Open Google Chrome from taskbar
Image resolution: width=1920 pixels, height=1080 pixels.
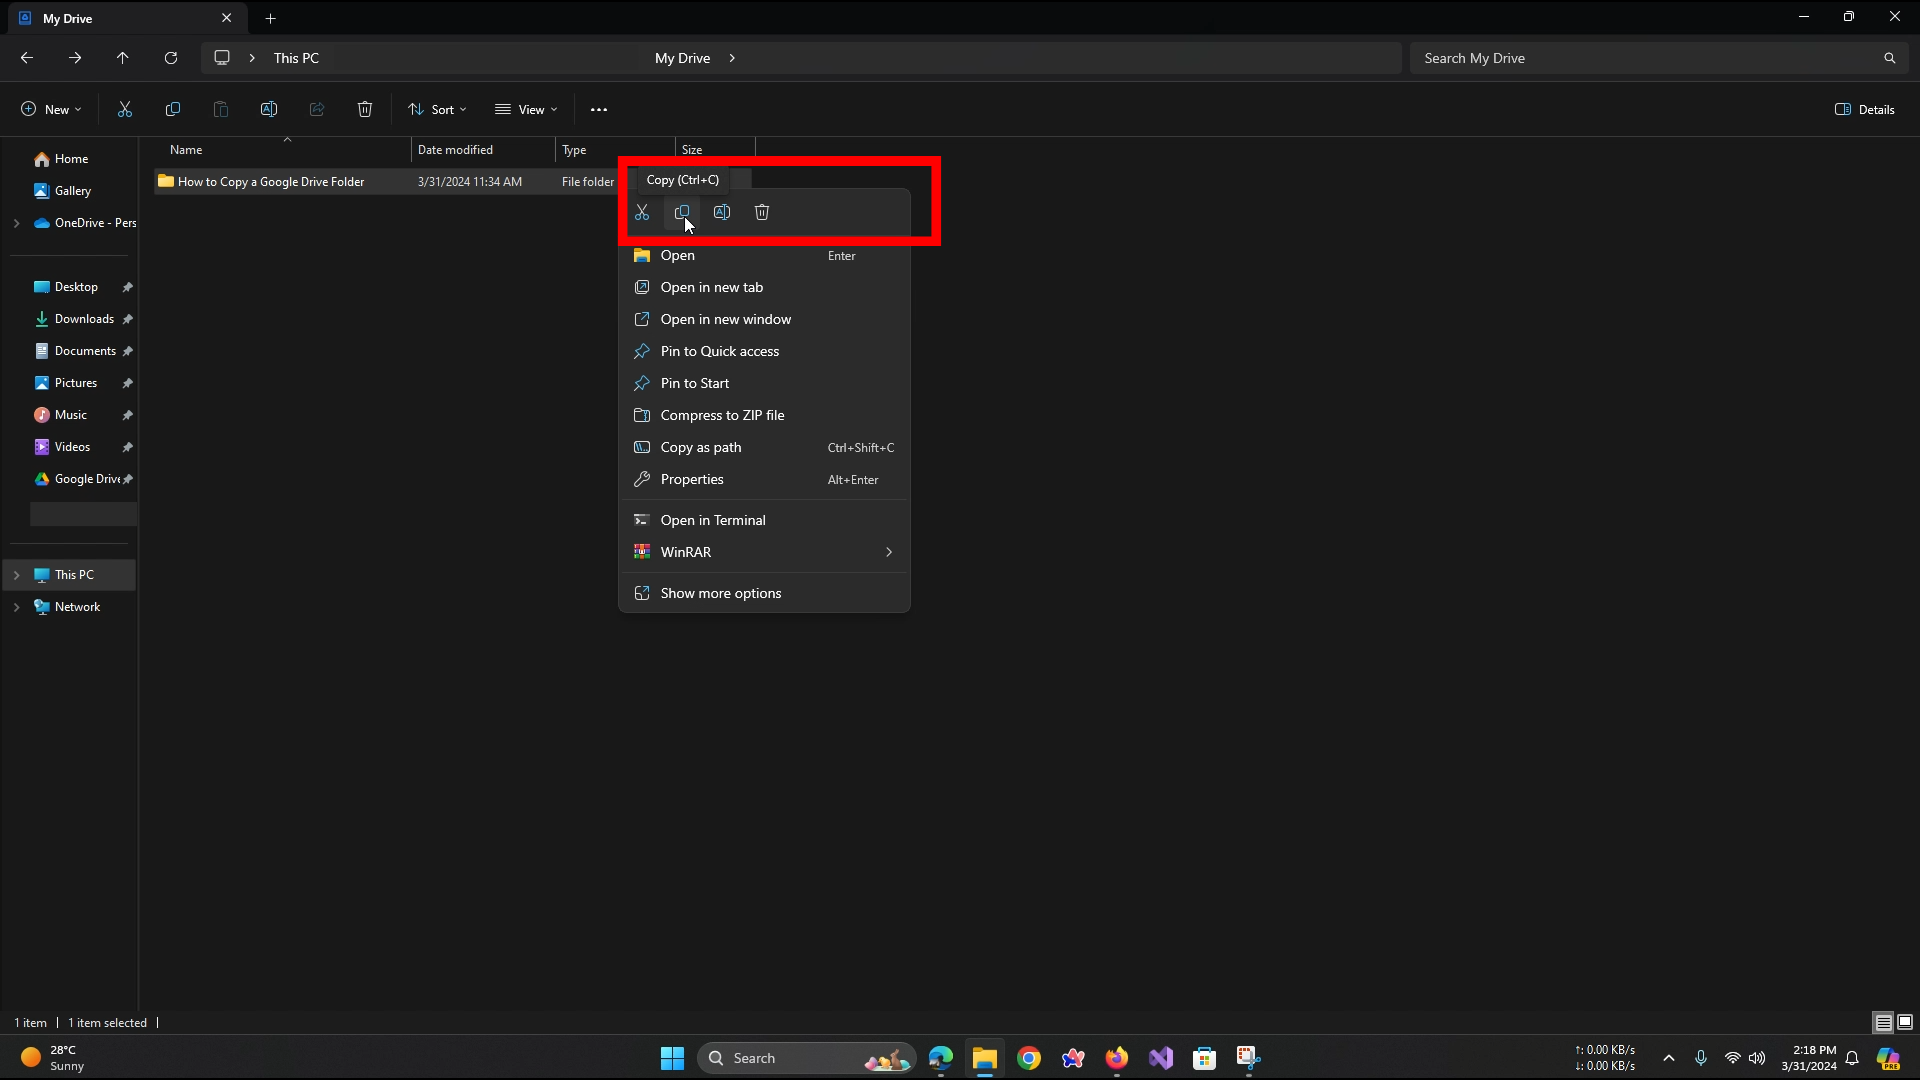pos(1029,1058)
